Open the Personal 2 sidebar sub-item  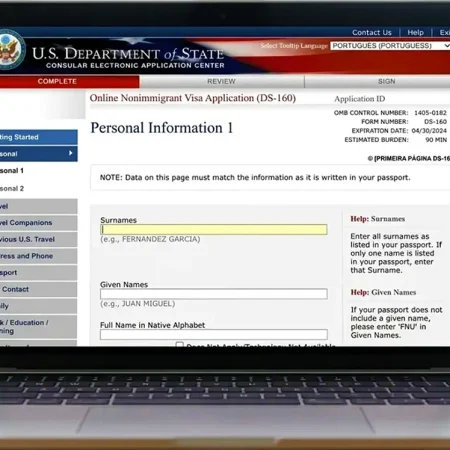12,188
